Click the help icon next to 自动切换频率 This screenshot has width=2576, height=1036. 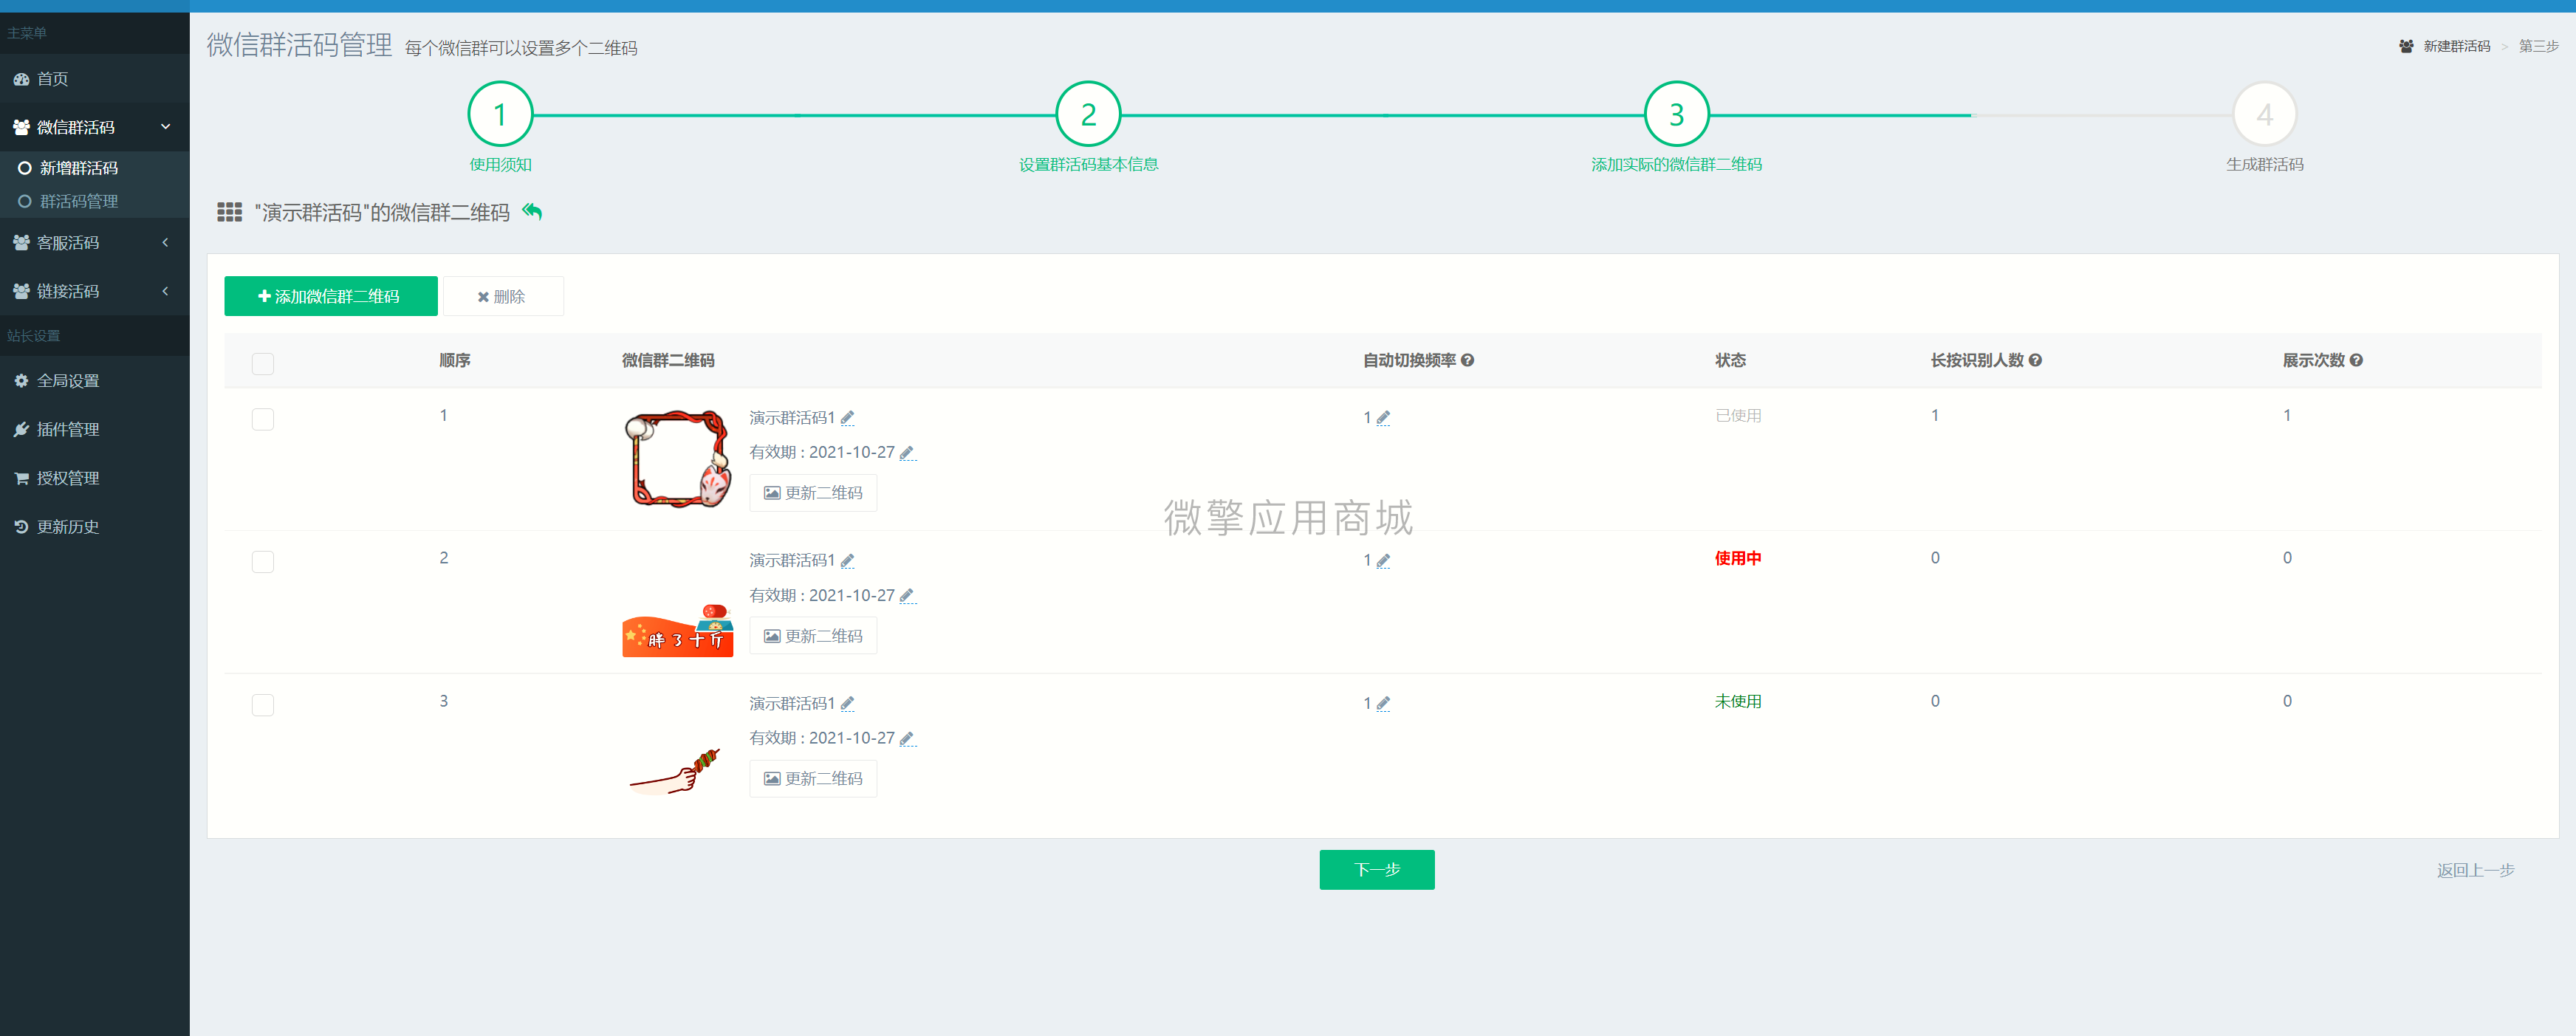[x=1467, y=360]
